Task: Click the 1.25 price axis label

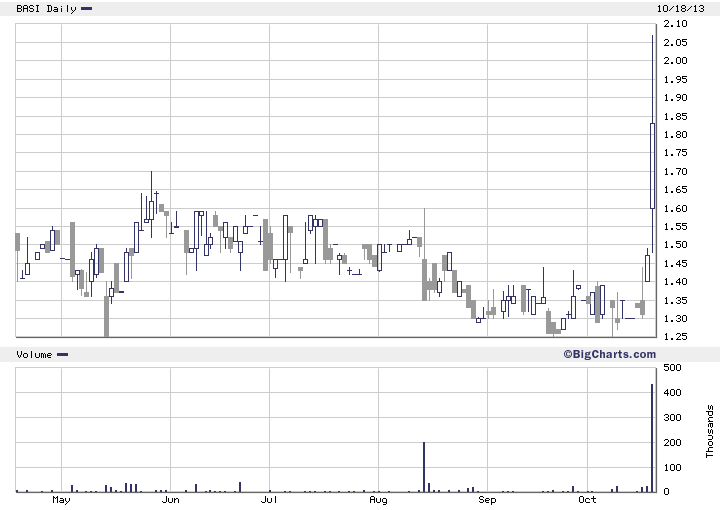Action: coord(675,336)
